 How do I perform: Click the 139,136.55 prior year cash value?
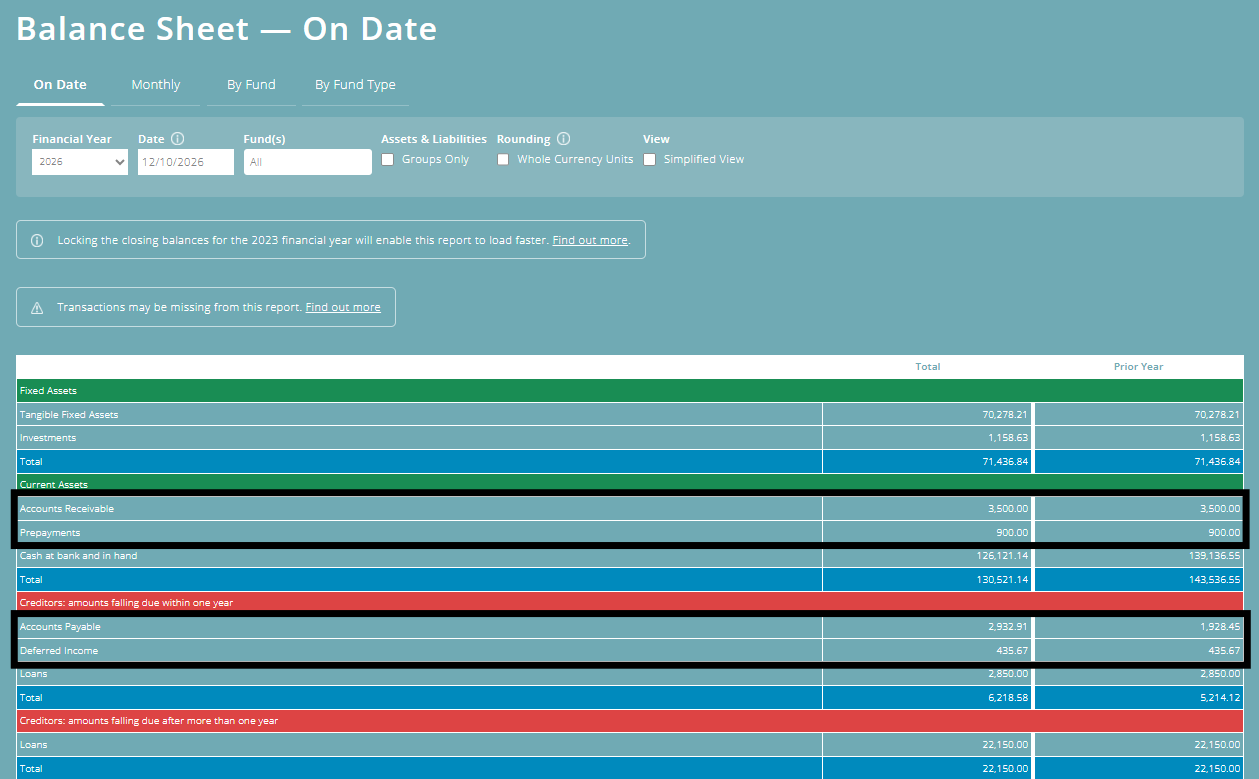click(x=1212, y=556)
